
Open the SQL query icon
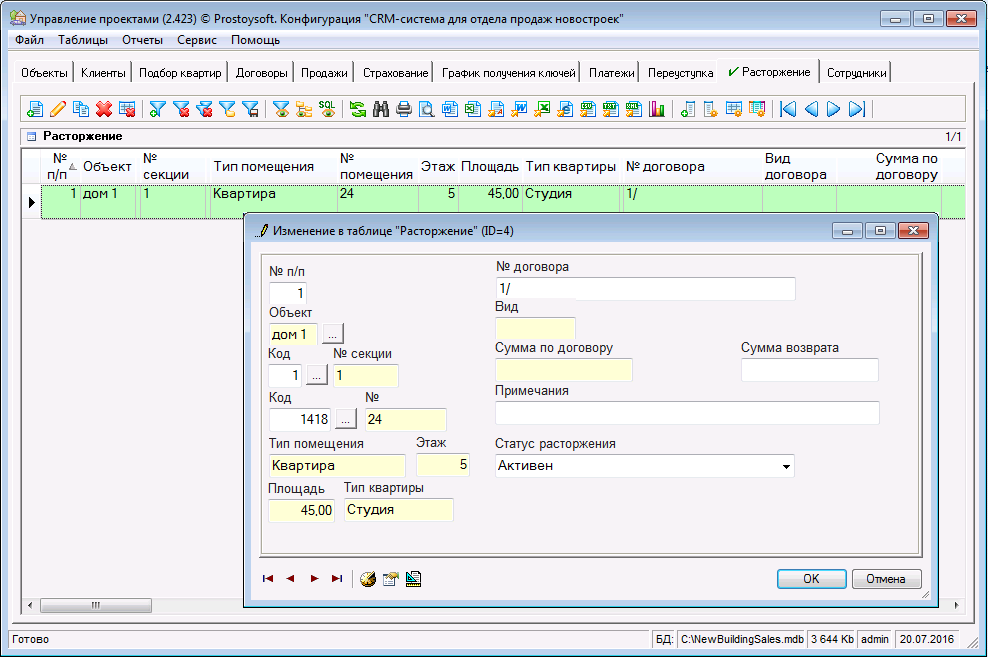coord(327,109)
